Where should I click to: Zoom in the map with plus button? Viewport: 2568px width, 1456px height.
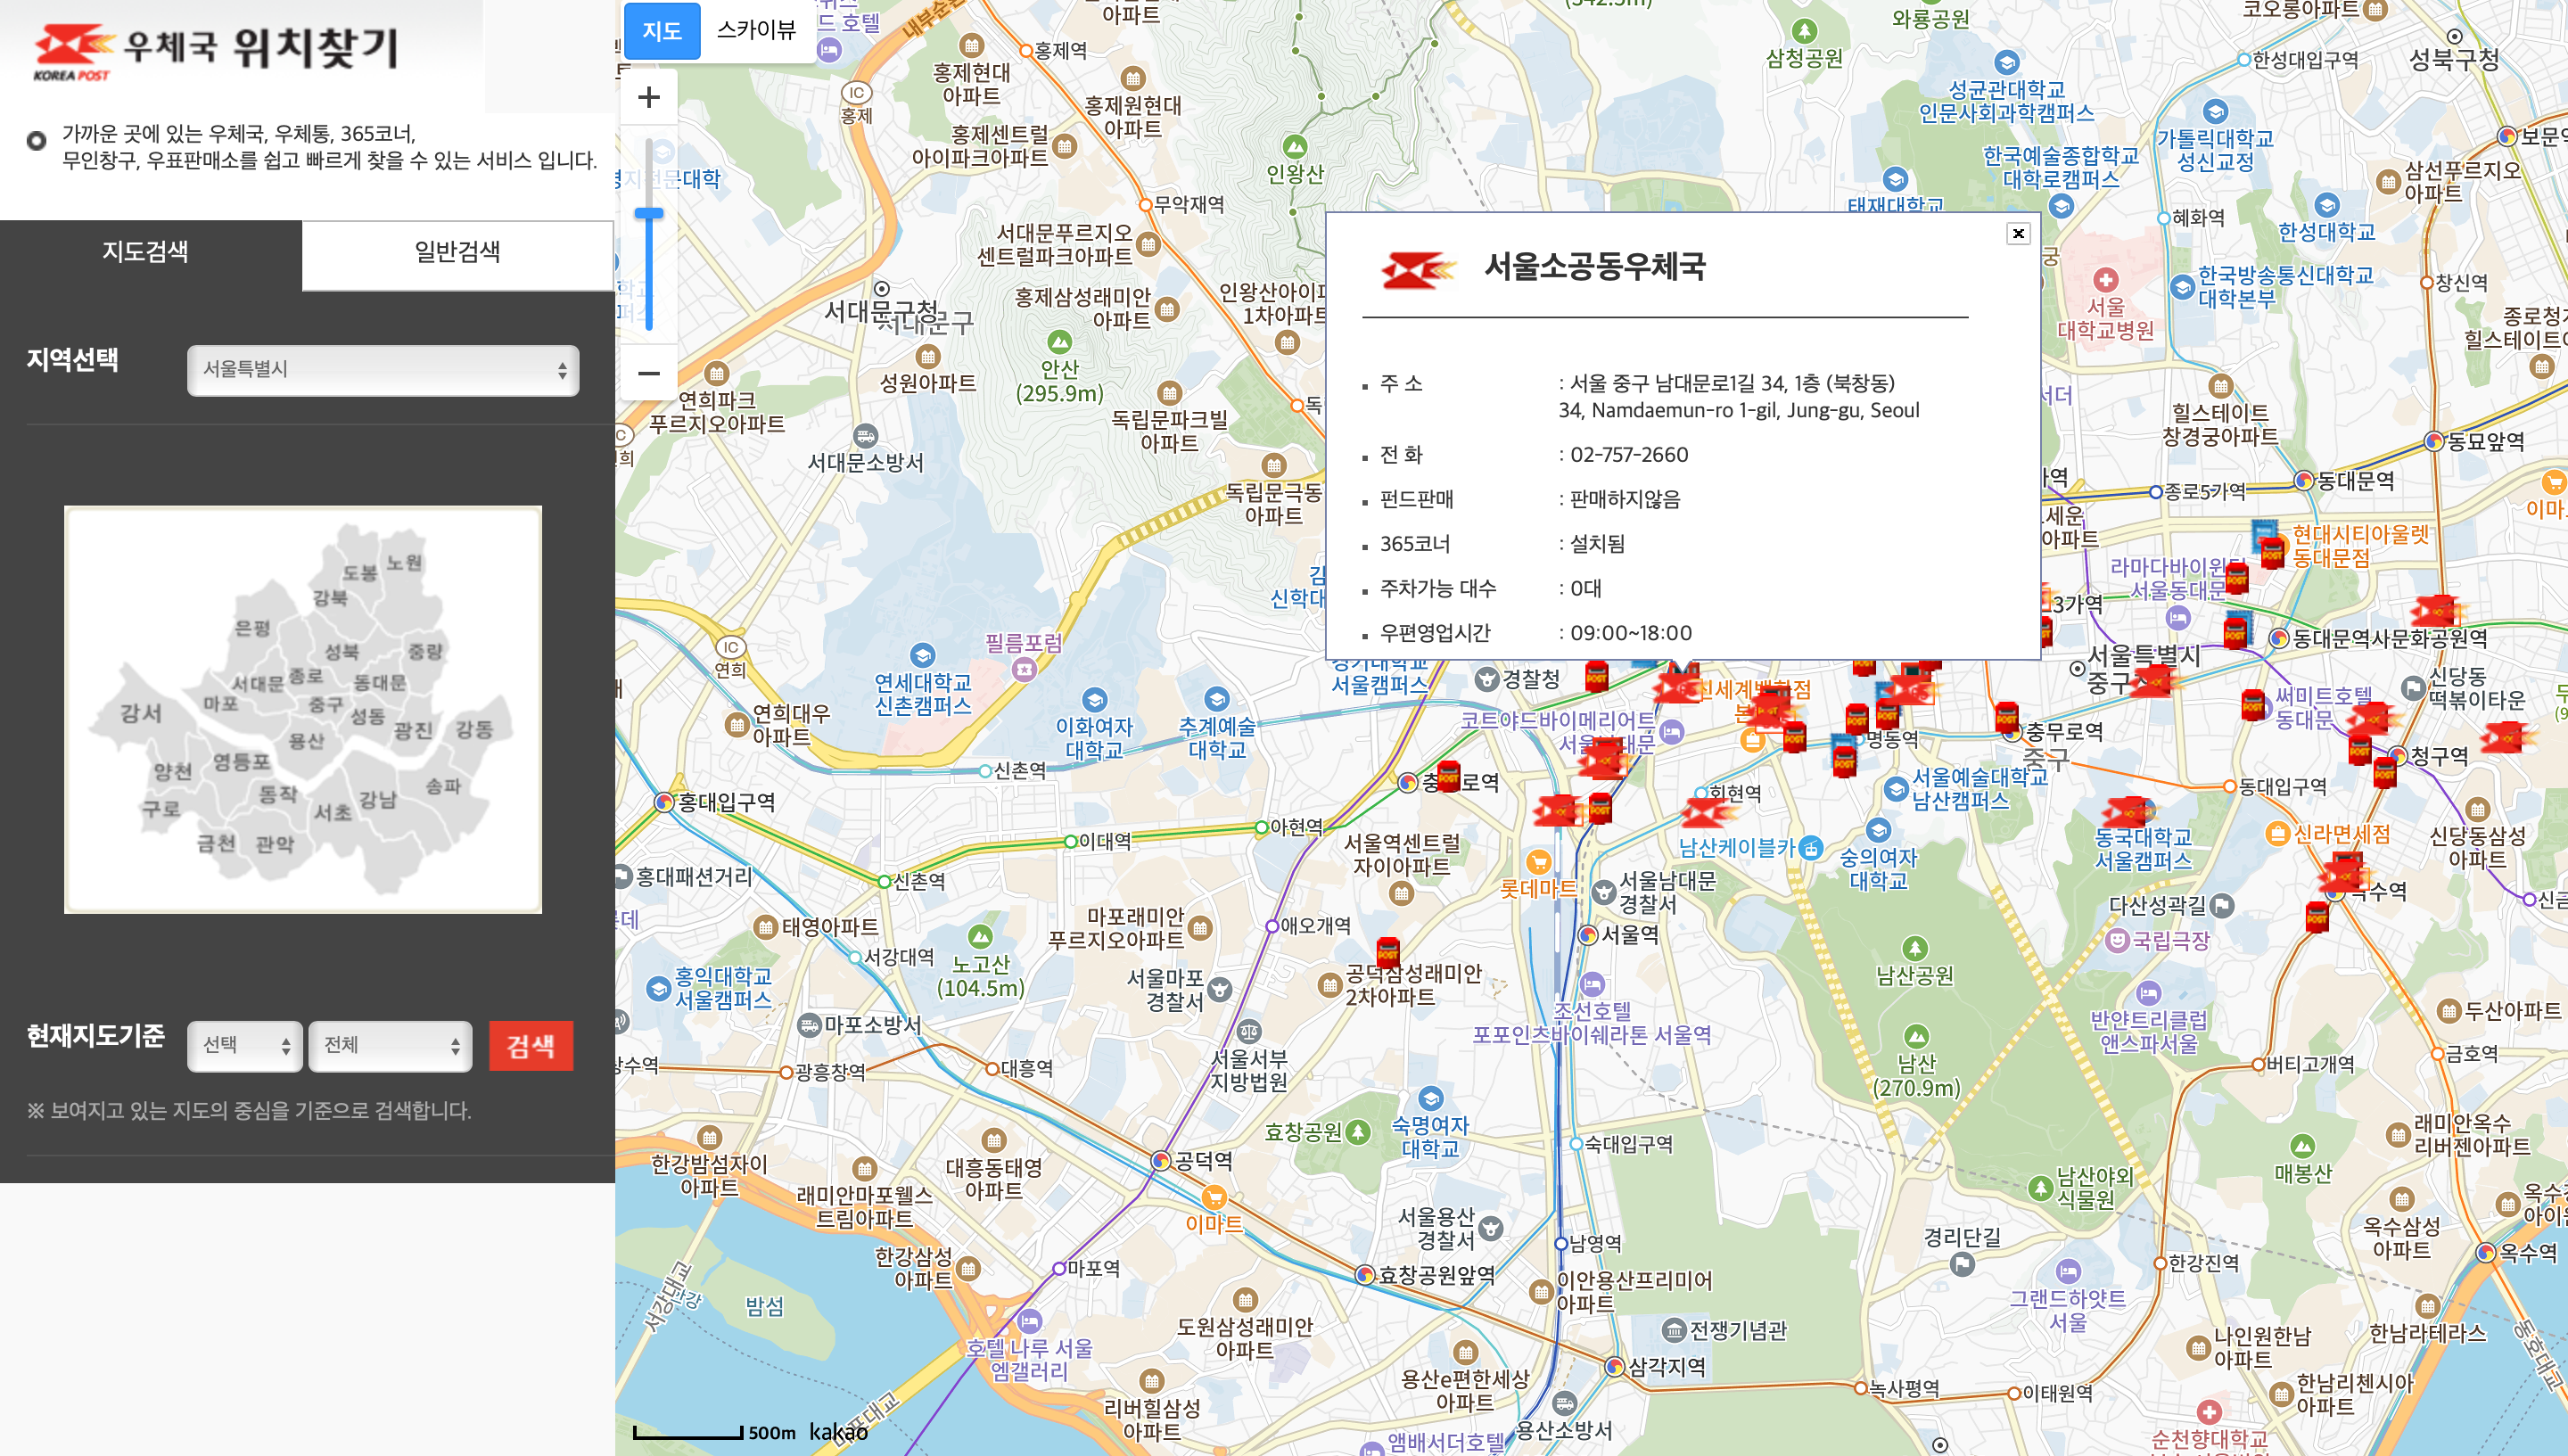pyautogui.click(x=648, y=97)
